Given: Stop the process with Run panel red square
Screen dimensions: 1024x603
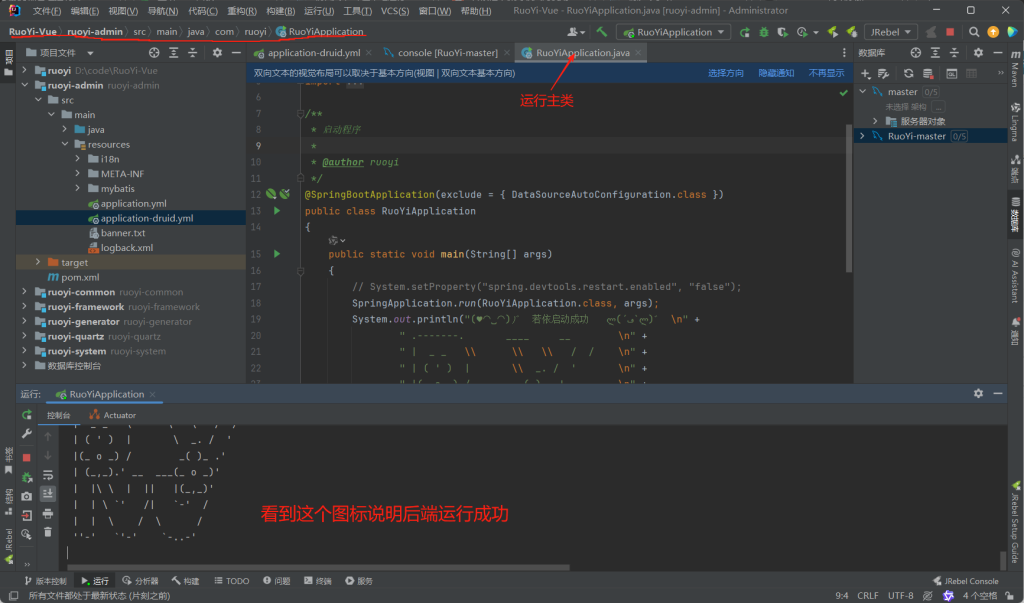Looking at the screenshot, I should click(x=27, y=457).
